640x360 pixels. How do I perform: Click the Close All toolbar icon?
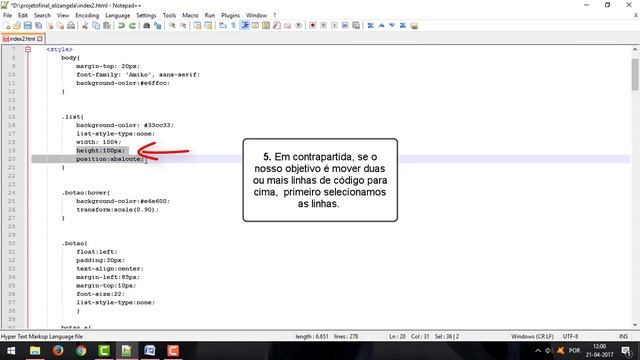click(x=60, y=25)
